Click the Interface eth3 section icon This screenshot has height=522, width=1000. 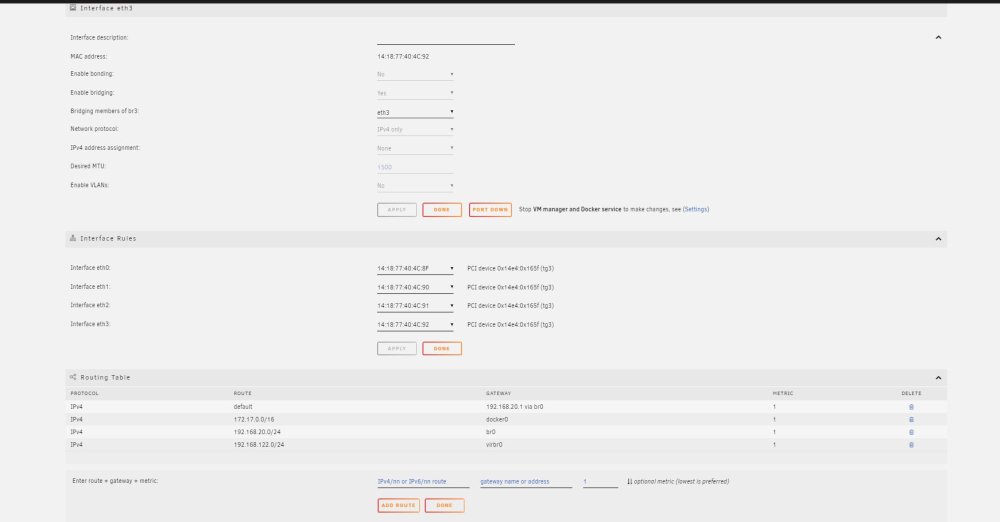[x=73, y=8]
